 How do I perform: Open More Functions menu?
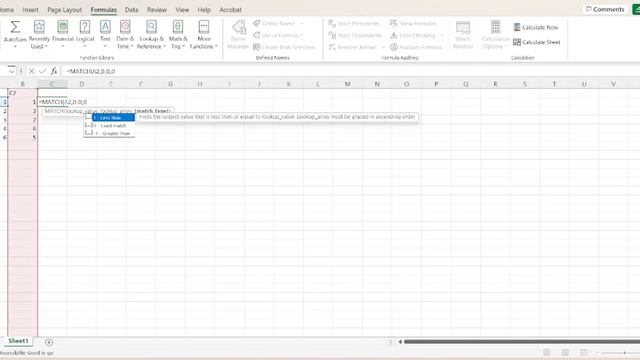coord(204,35)
